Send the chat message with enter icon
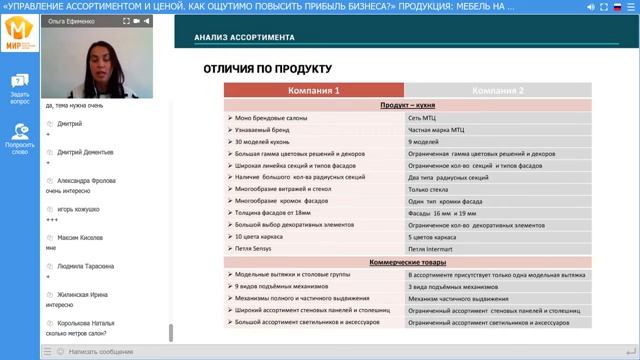 point(631,351)
